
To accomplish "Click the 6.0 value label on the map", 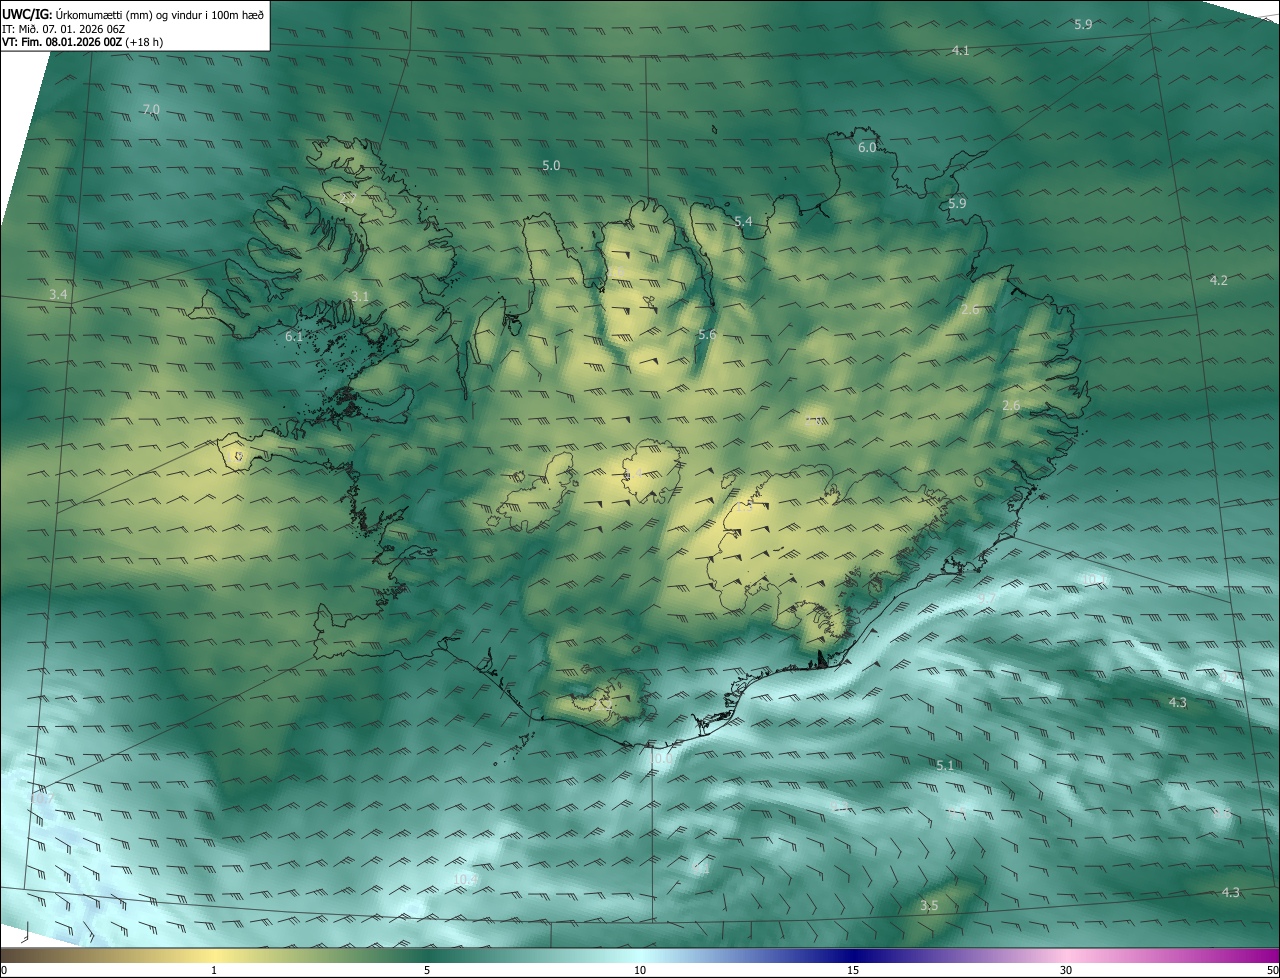I will pyautogui.click(x=867, y=147).
